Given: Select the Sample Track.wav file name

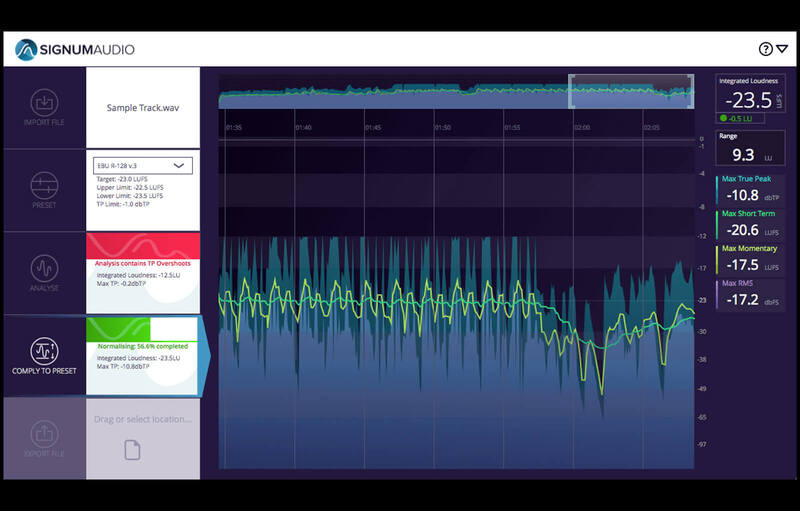Looking at the screenshot, I should 143,108.
